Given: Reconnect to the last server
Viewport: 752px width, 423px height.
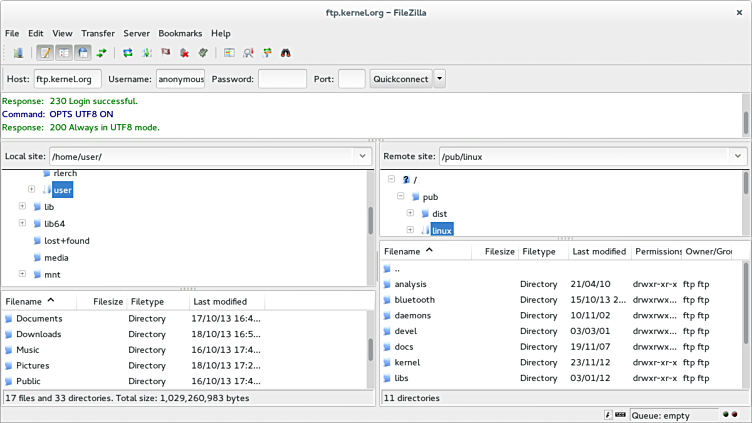Looking at the screenshot, I should pos(204,53).
